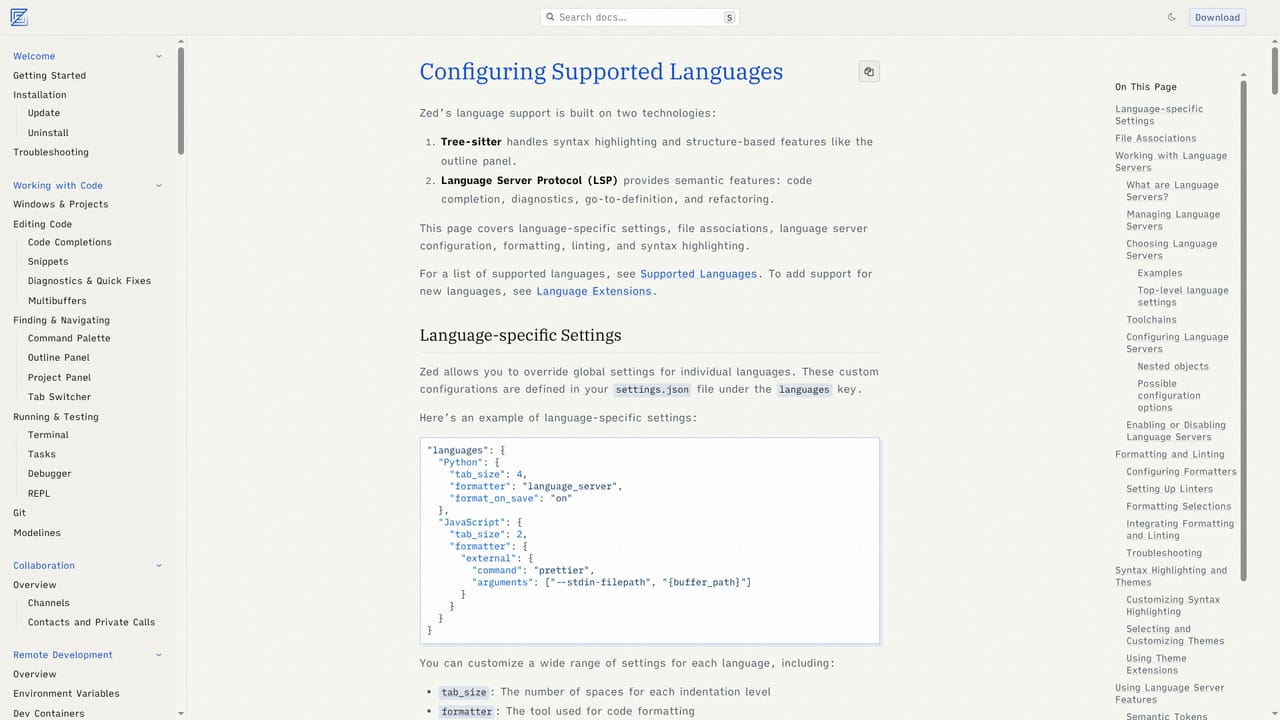This screenshot has width=1280, height=720.
Task: Collapse the Welcome section chevron
Action: tap(159, 56)
